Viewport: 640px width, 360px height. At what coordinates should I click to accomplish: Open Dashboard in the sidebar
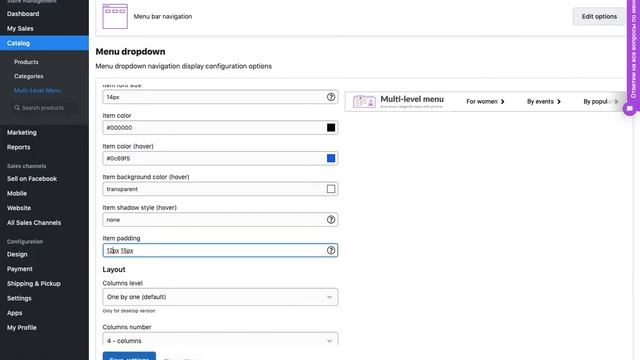[23, 14]
